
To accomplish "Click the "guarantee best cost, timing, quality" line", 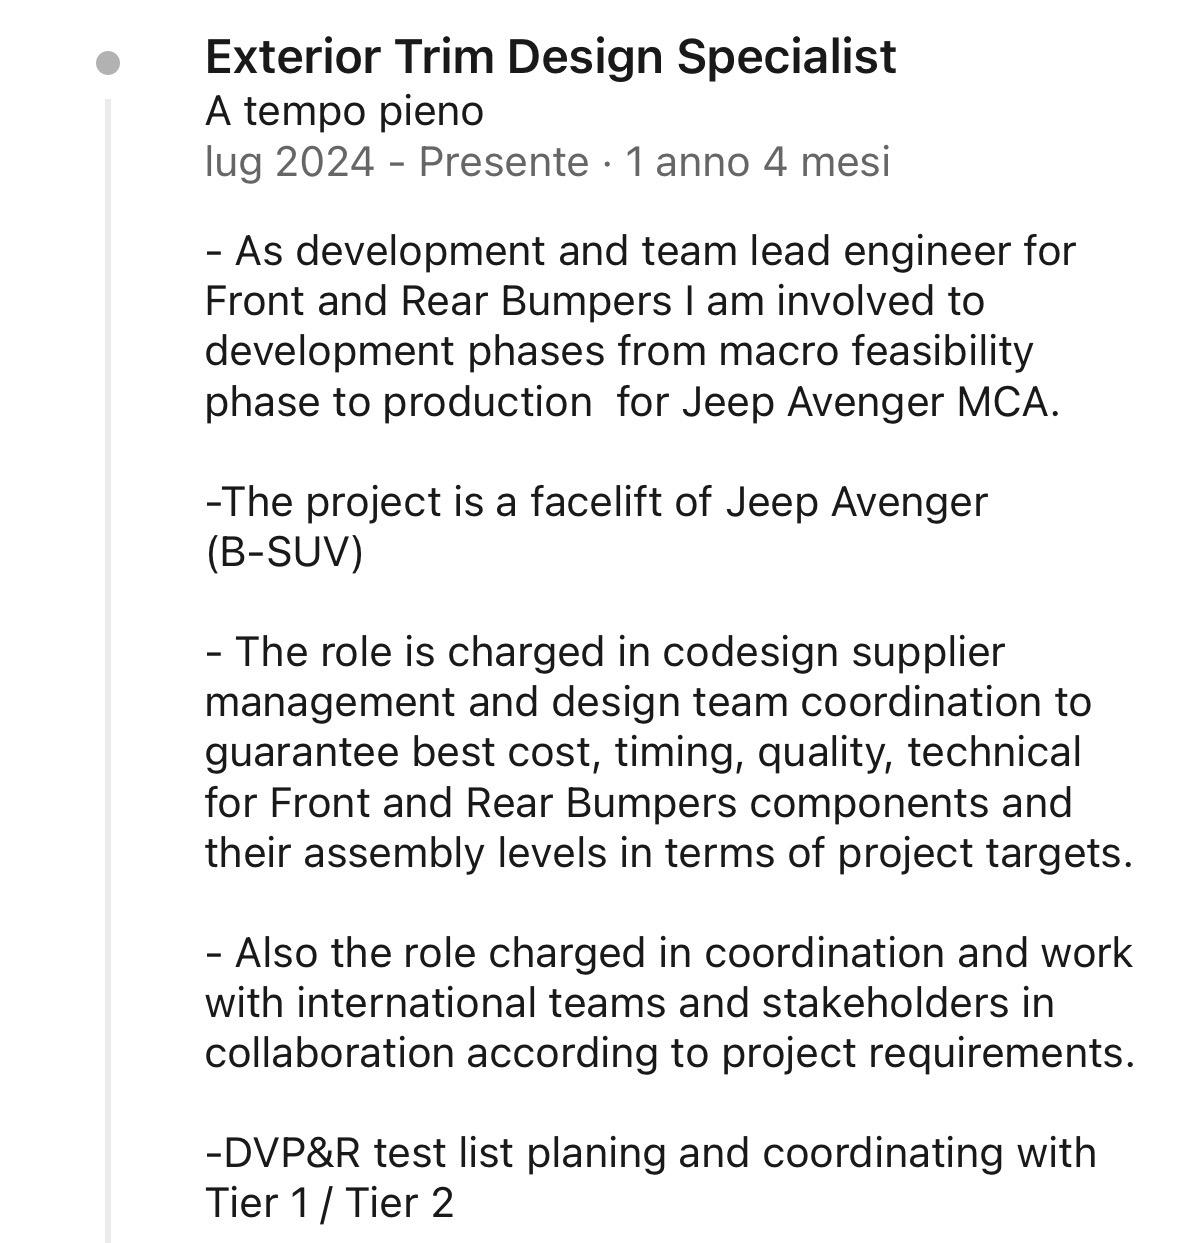I will pos(642,752).
